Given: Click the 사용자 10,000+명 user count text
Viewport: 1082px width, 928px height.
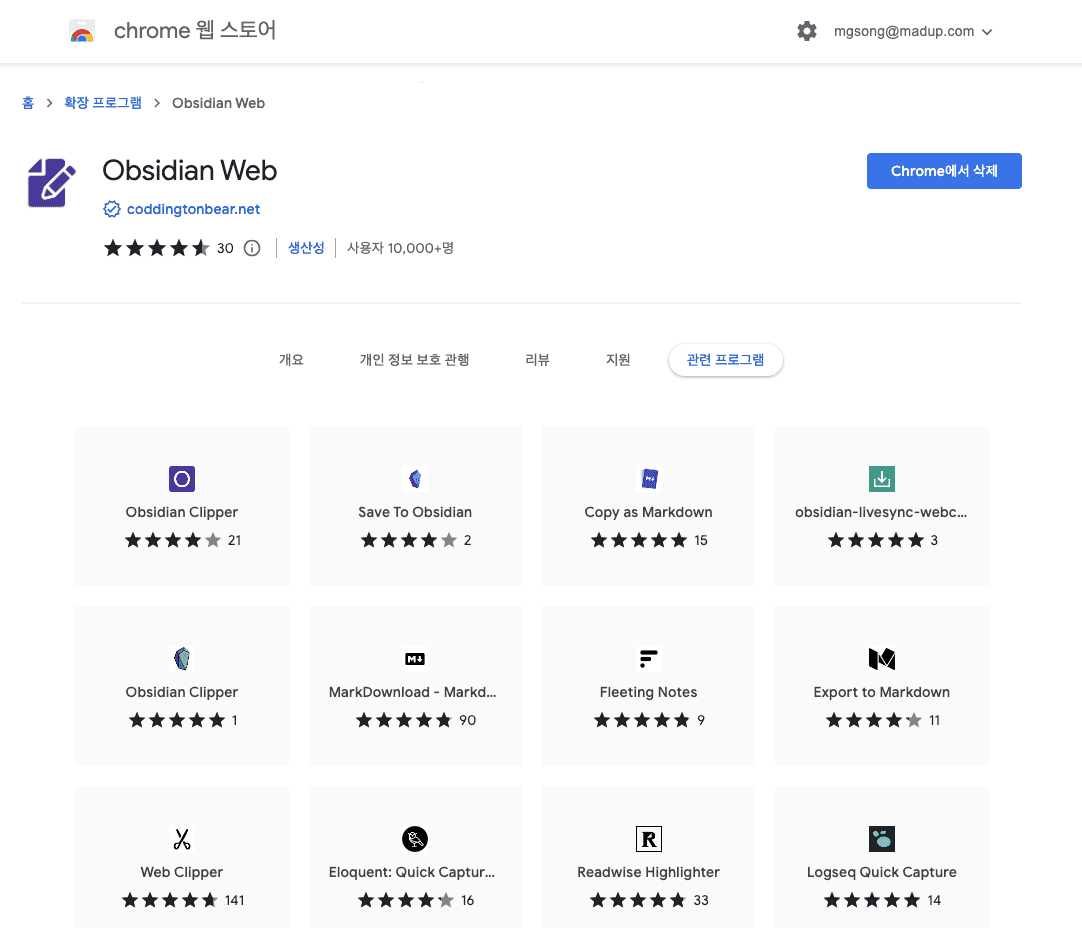Looking at the screenshot, I should [x=400, y=248].
